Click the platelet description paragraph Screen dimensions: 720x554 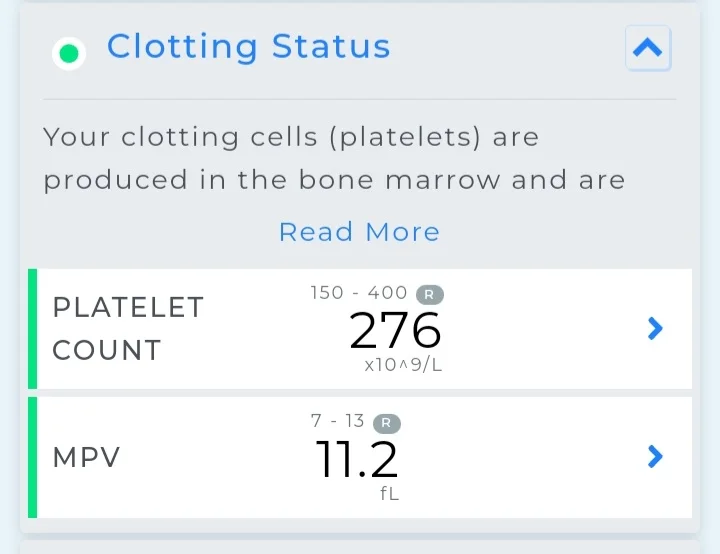(334, 158)
